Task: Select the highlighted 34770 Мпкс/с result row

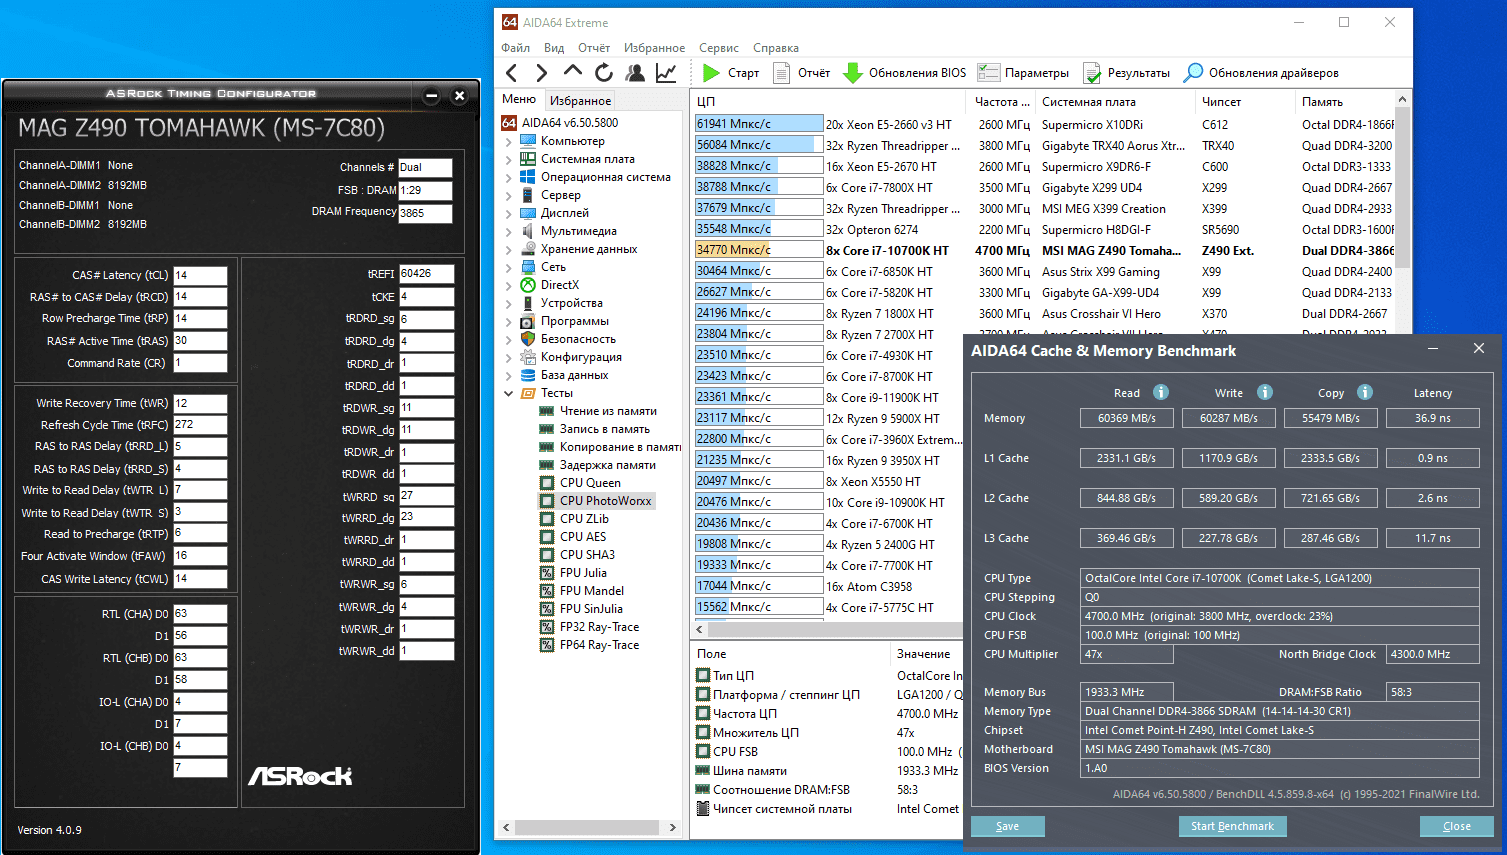Action: 1045,250
